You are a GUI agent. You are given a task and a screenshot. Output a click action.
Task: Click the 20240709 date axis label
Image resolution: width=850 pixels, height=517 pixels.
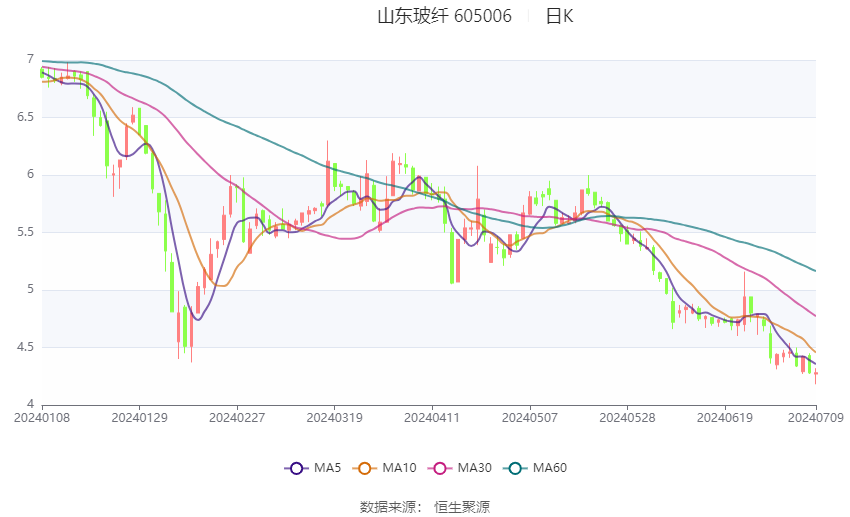click(x=816, y=418)
